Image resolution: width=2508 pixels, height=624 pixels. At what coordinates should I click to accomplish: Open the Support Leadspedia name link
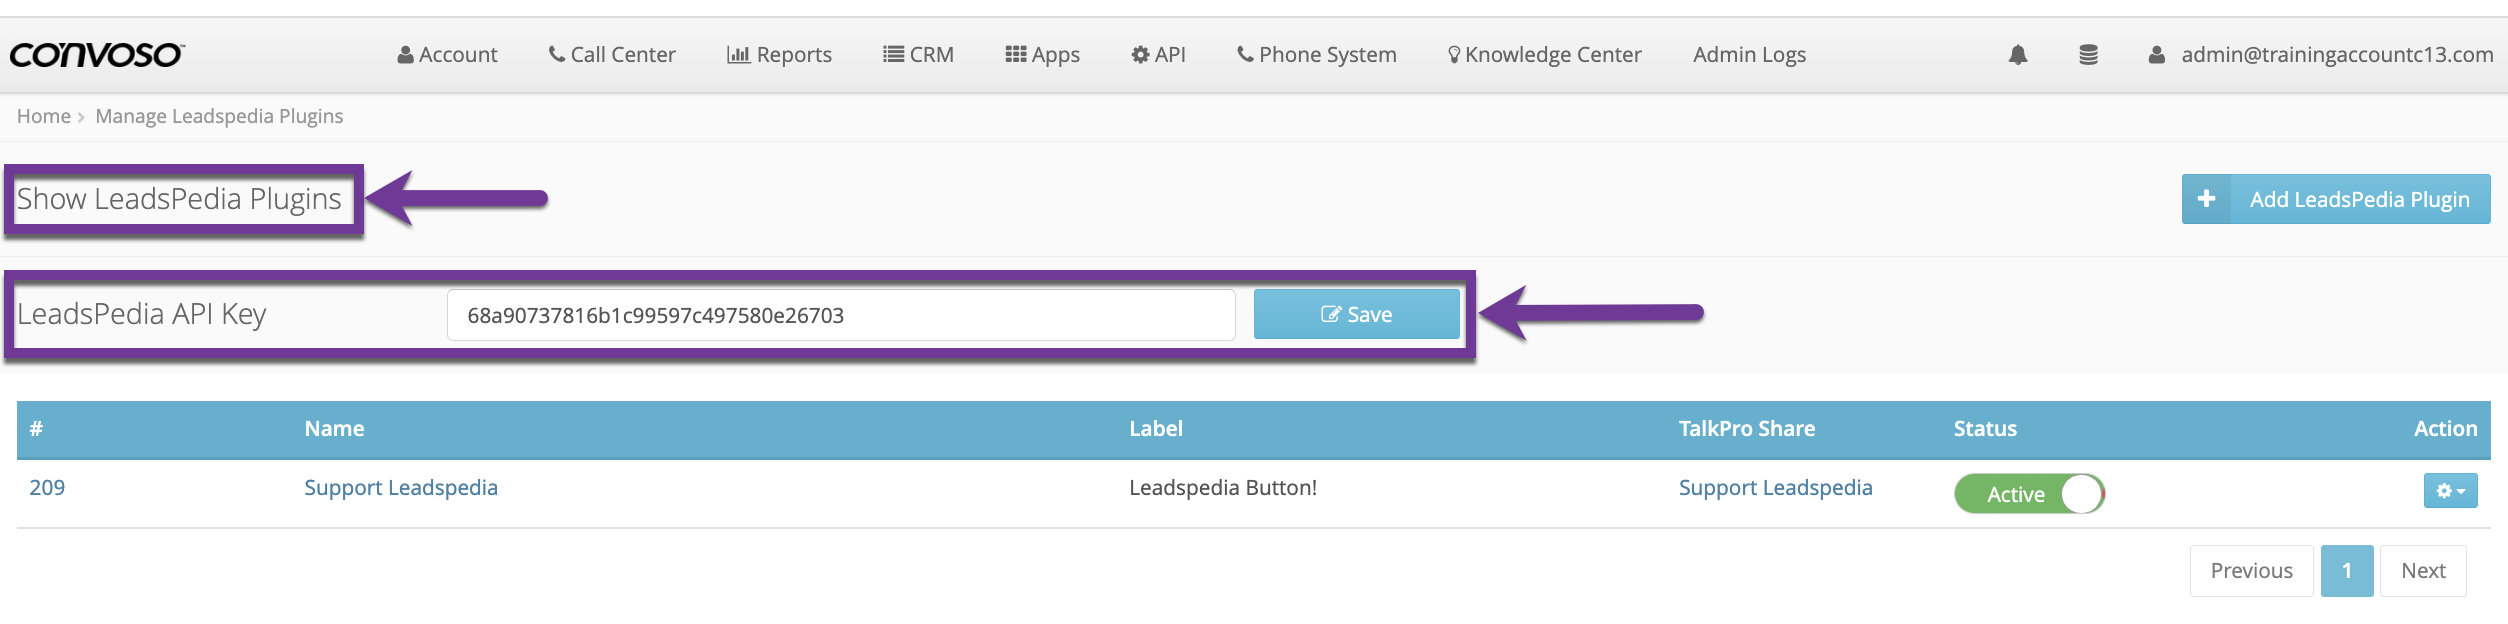[401, 488]
